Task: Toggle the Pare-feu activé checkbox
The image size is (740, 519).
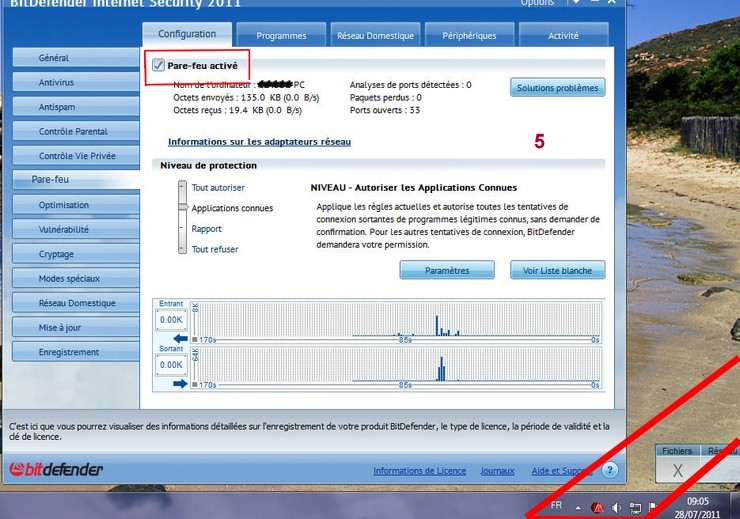Action: (159, 65)
